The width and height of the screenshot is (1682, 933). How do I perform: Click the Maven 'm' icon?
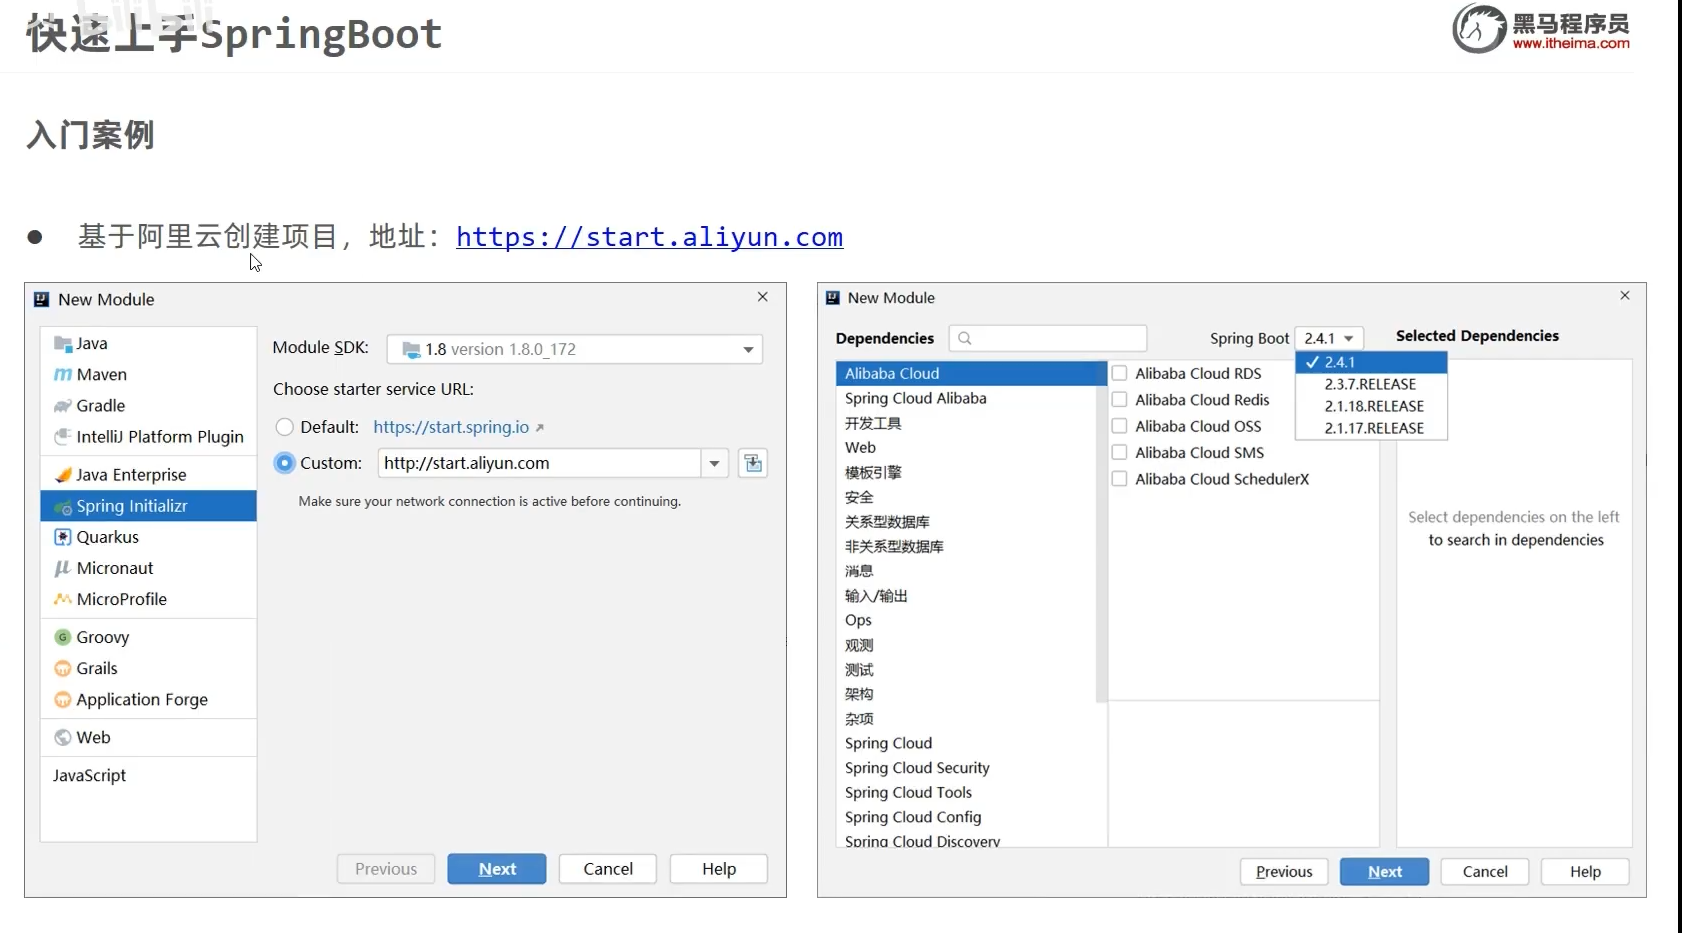pos(63,375)
